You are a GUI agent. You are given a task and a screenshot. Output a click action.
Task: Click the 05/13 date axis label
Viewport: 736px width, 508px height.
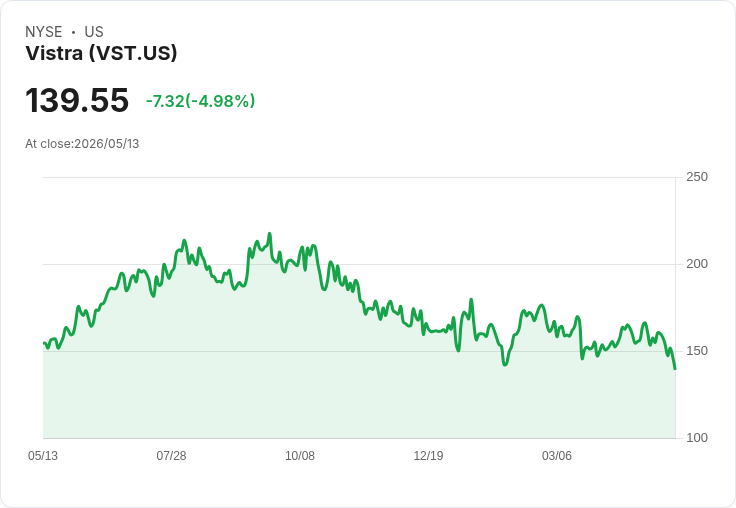click(x=43, y=456)
